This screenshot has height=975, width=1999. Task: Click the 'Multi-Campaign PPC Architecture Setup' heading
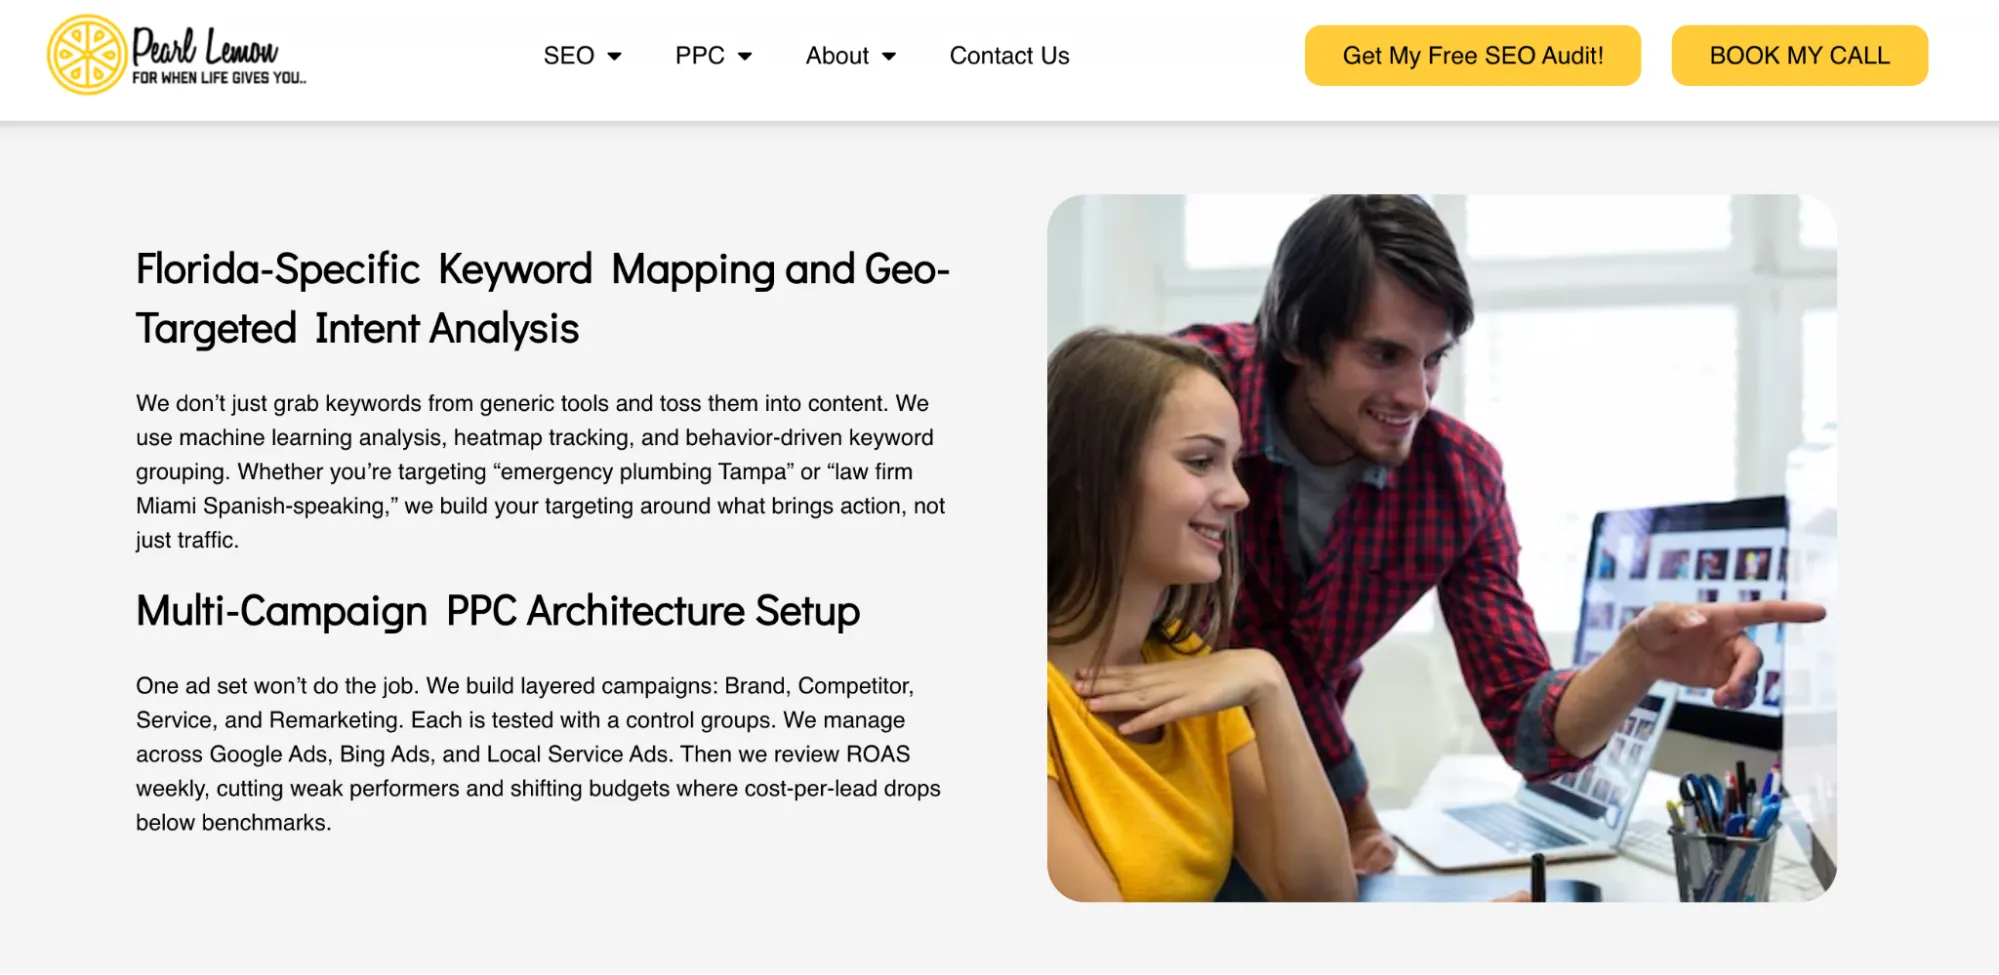(497, 611)
